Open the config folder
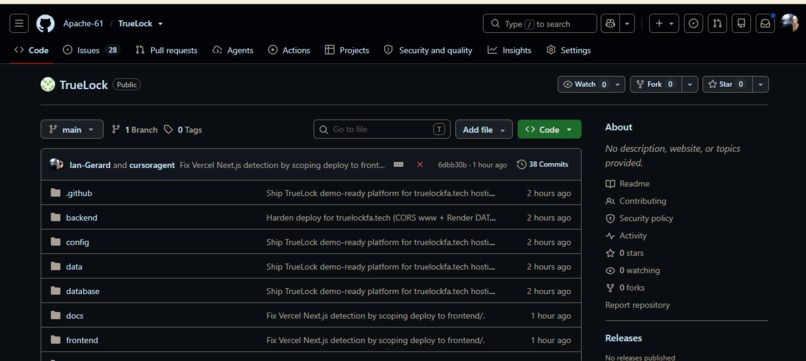The height and width of the screenshot is (361, 806). (78, 242)
